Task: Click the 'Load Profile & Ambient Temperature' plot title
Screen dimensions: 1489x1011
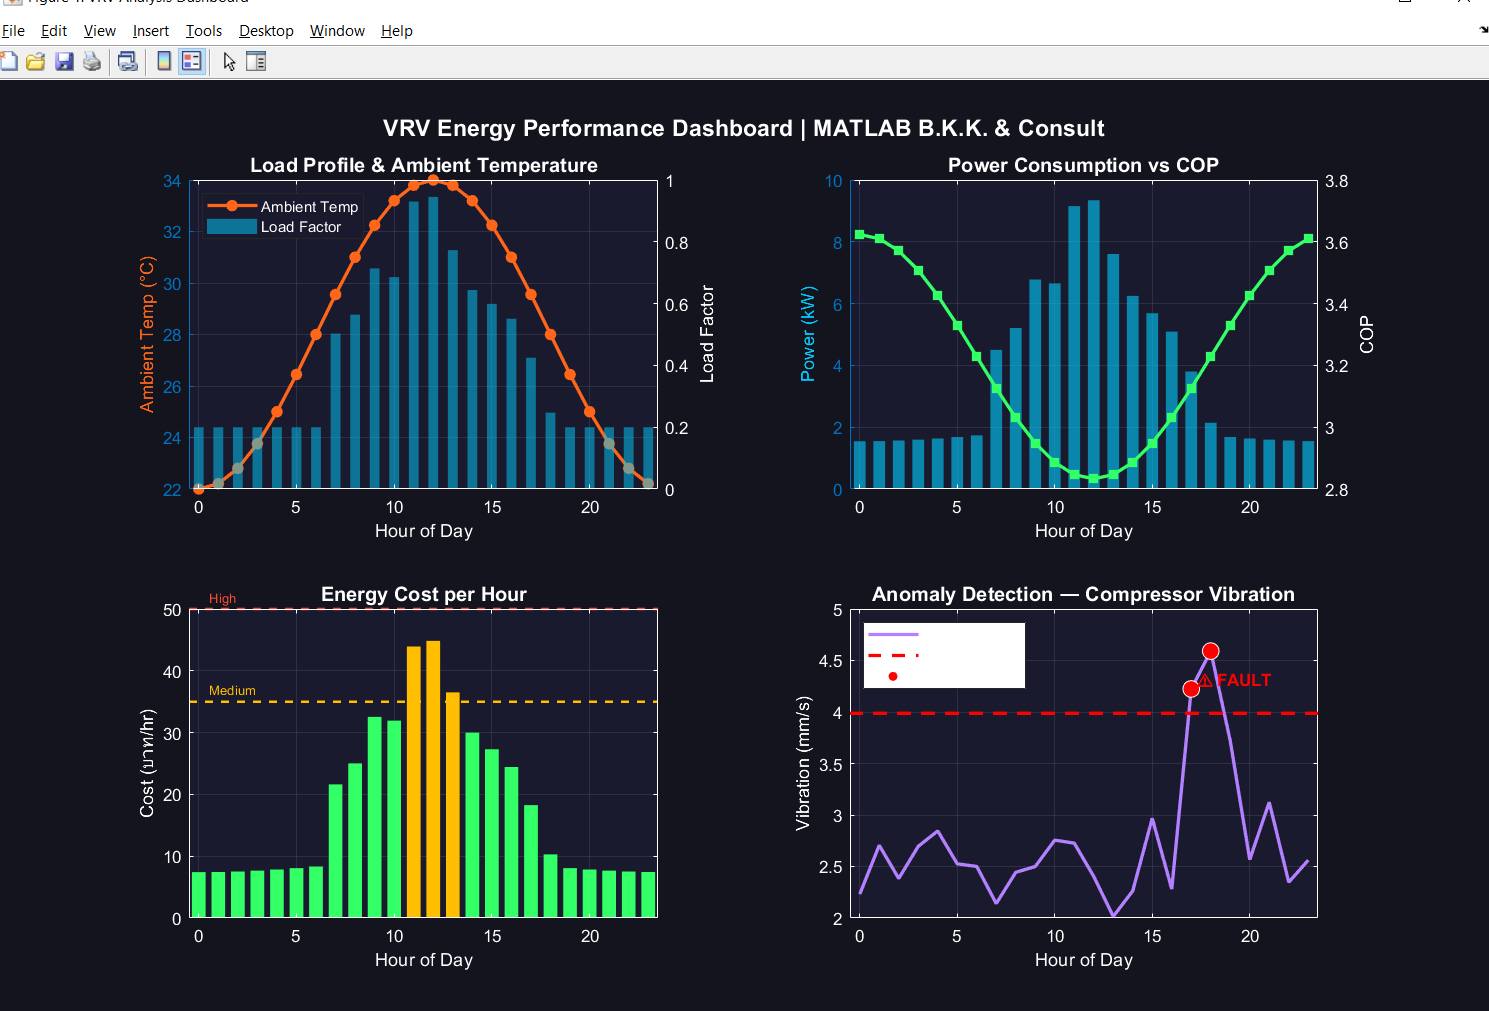Action: [424, 165]
